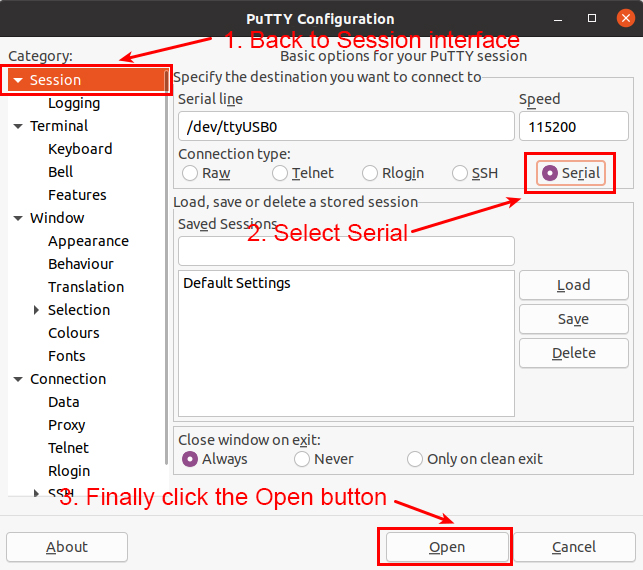This screenshot has height=570, width=643.
Task: Open the Colours category
Action: (x=74, y=333)
